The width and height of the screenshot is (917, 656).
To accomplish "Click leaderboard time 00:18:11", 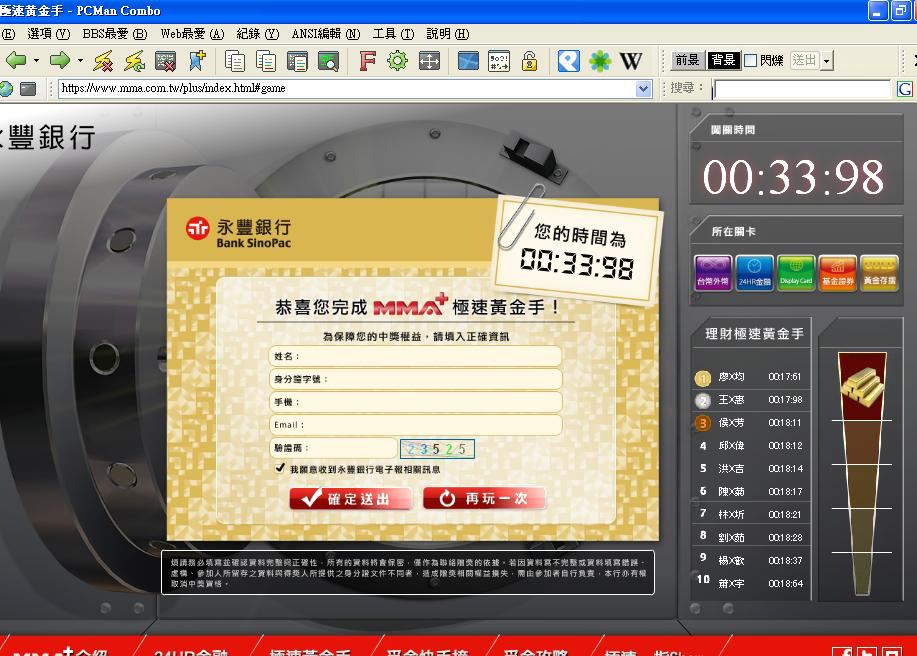I will click(785, 423).
